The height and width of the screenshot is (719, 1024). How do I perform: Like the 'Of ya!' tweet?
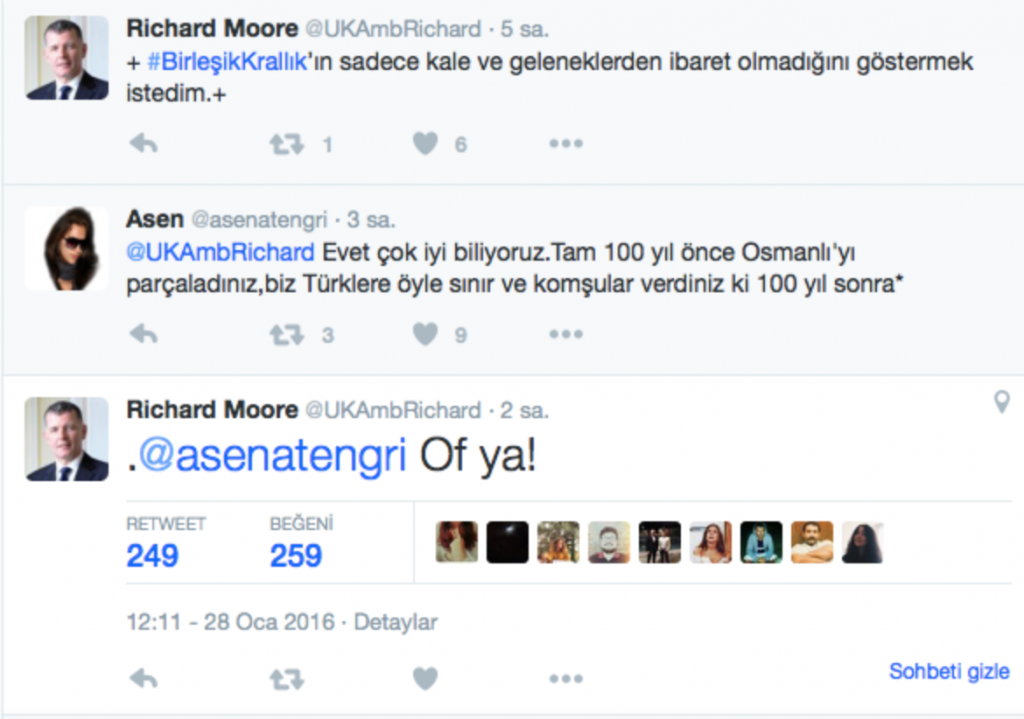click(426, 679)
